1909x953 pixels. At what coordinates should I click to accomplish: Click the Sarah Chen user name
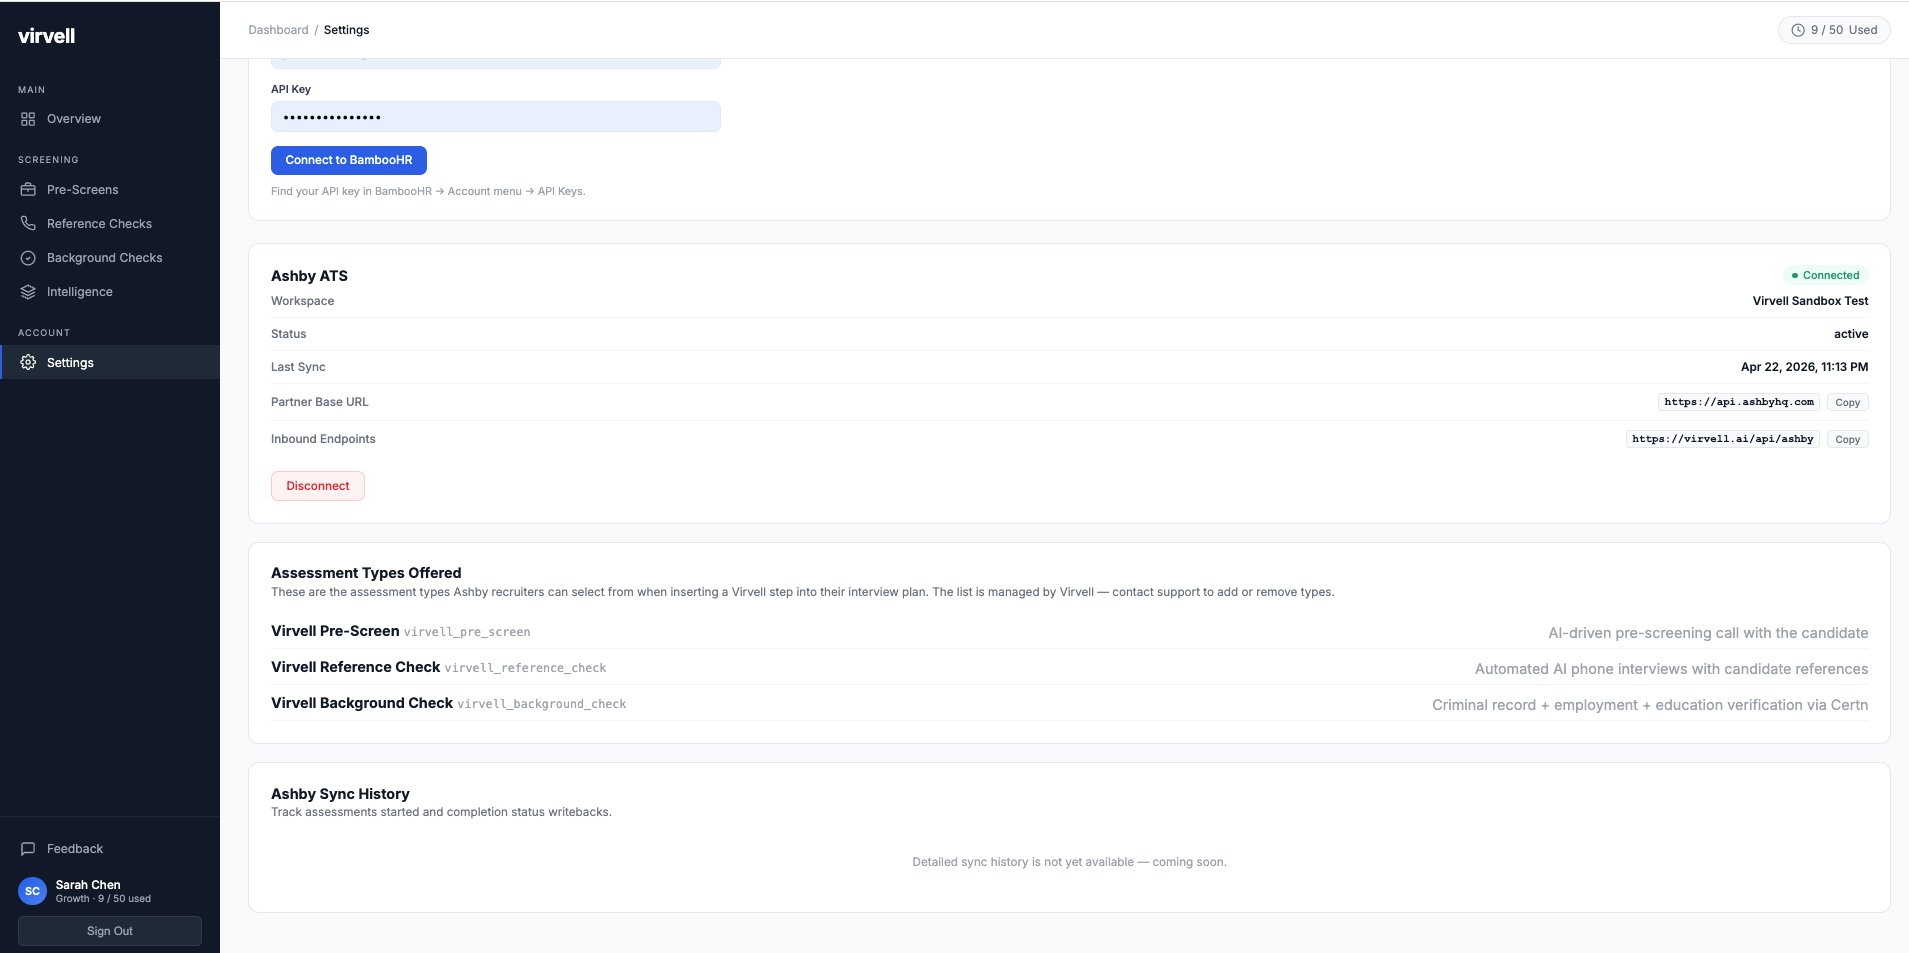click(x=88, y=885)
